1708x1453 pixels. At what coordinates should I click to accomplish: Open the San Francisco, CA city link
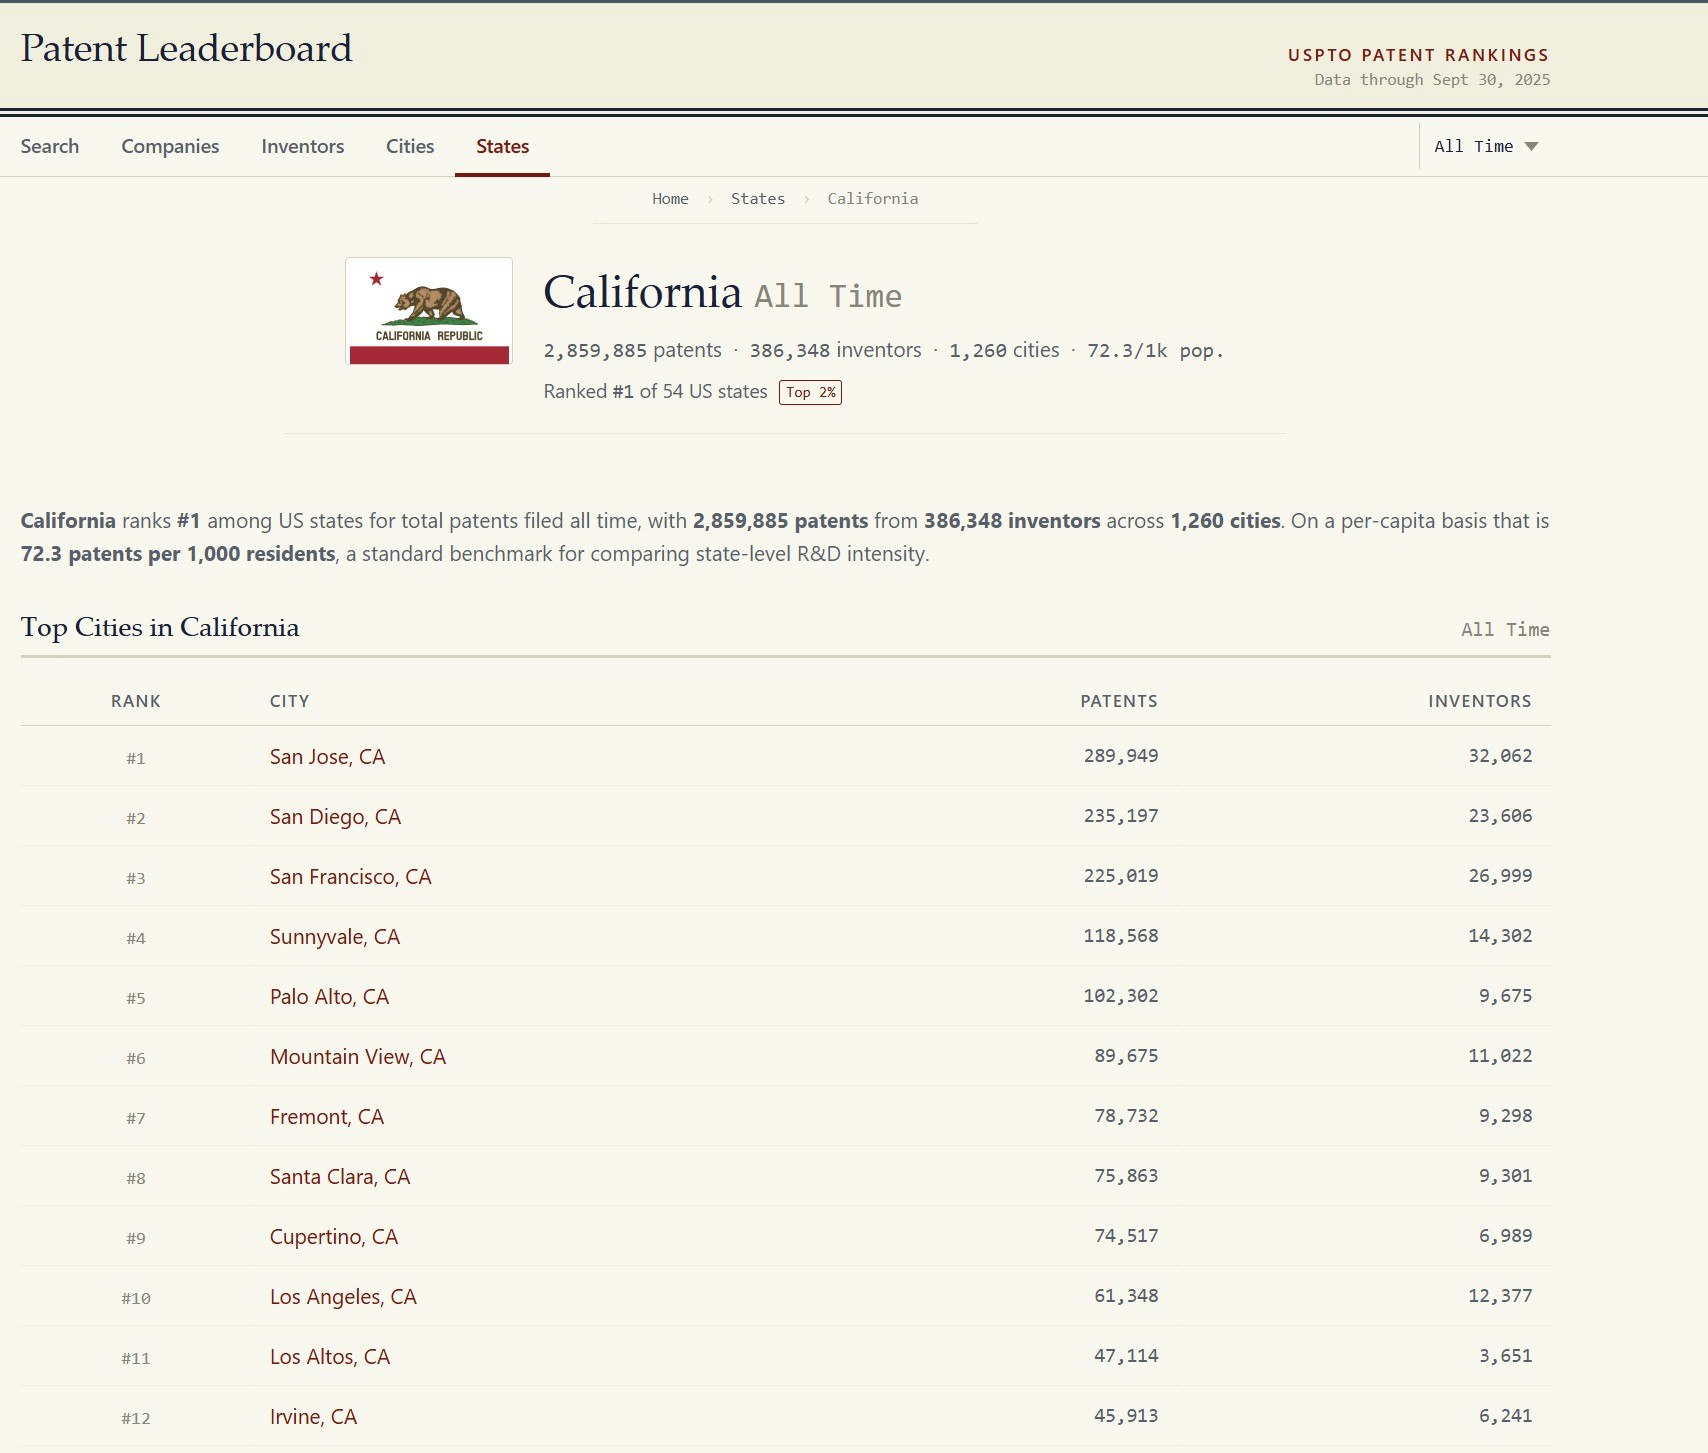click(x=350, y=877)
